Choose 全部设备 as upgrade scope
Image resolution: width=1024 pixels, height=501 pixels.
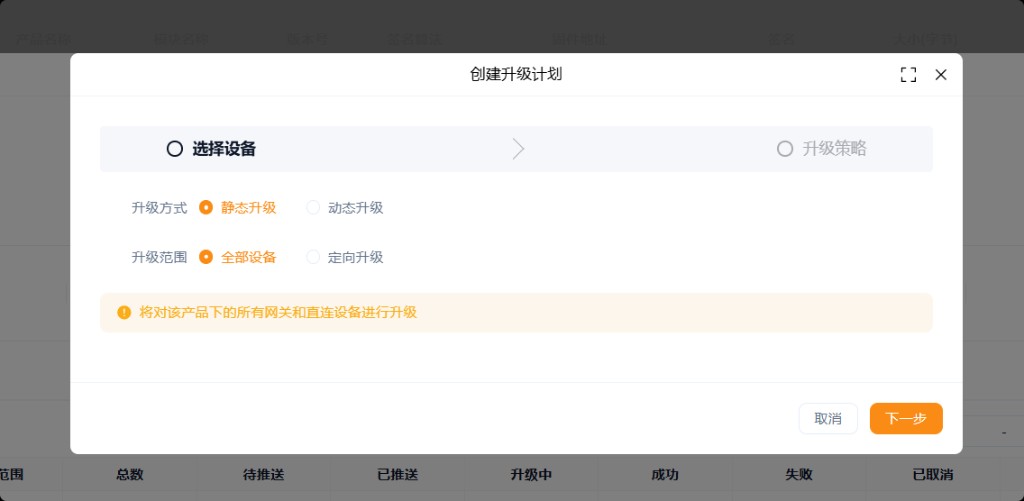(238, 257)
